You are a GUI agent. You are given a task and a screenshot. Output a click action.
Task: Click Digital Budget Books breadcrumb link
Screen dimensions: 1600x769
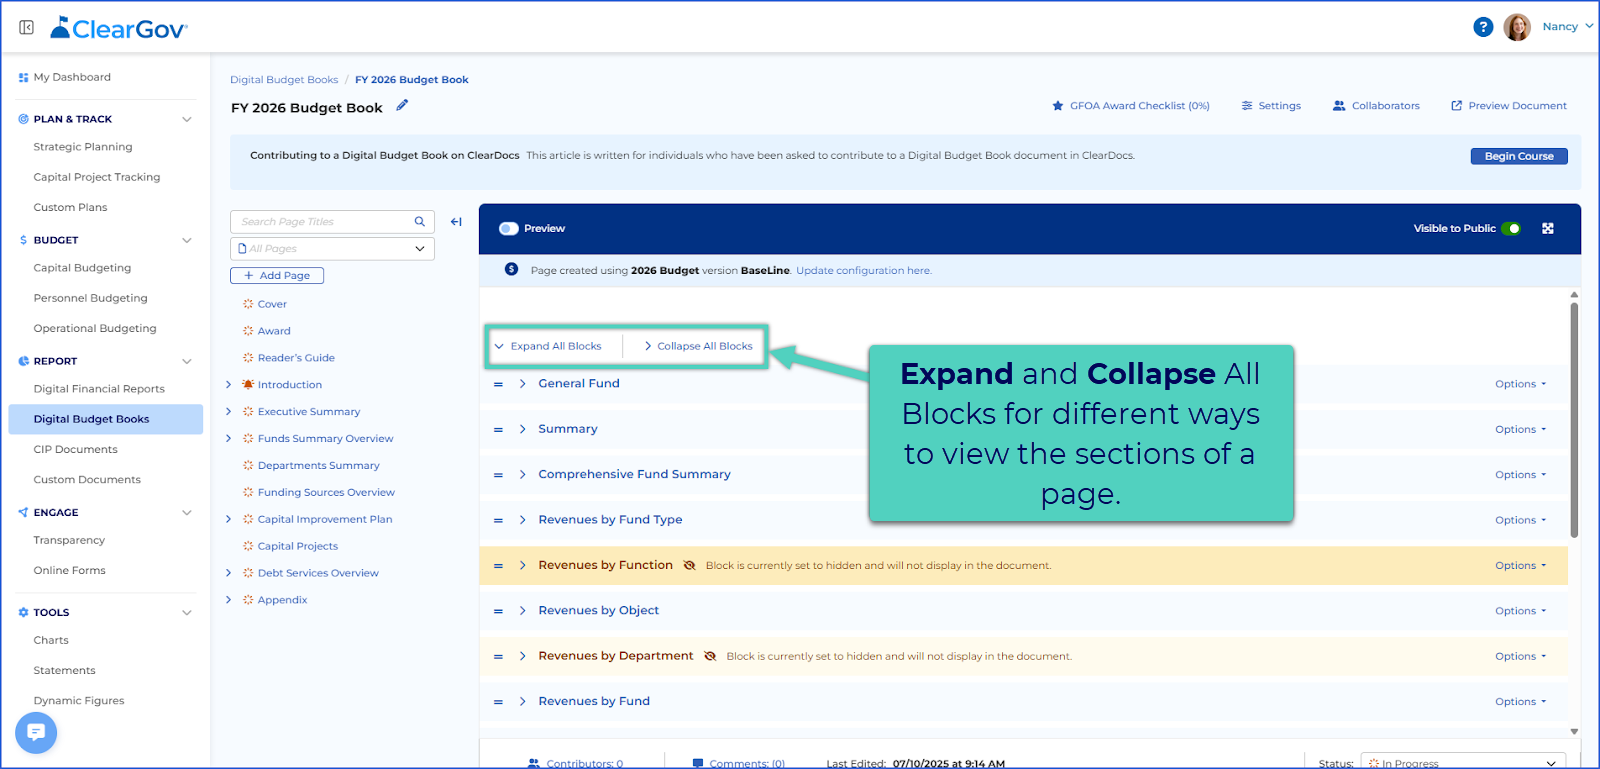click(284, 80)
